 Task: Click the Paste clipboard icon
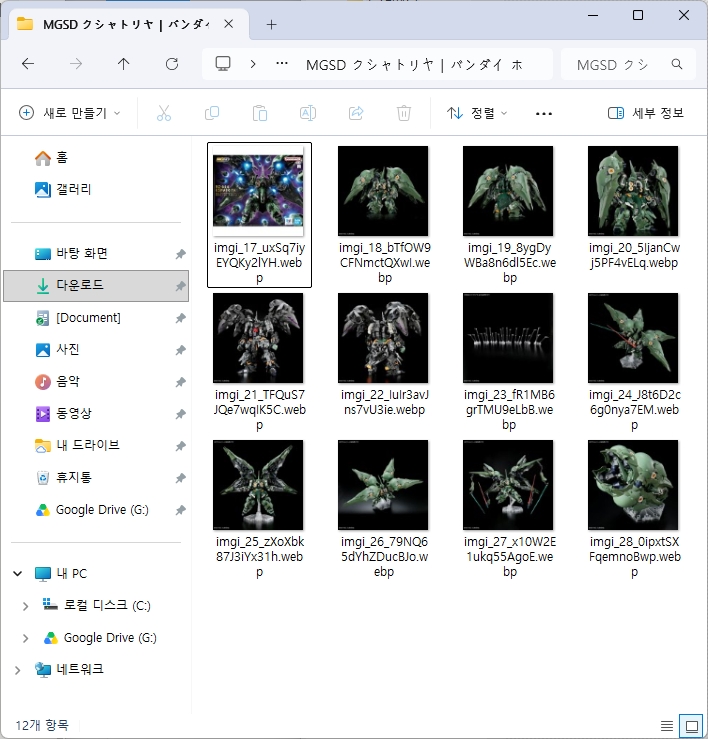coord(260,113)
